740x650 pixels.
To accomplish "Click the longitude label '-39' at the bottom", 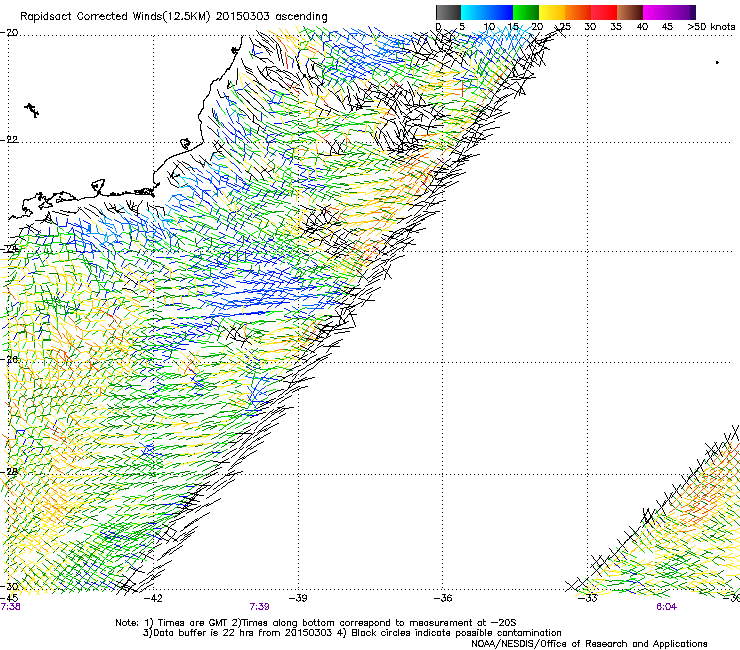I will click(298, 598).
